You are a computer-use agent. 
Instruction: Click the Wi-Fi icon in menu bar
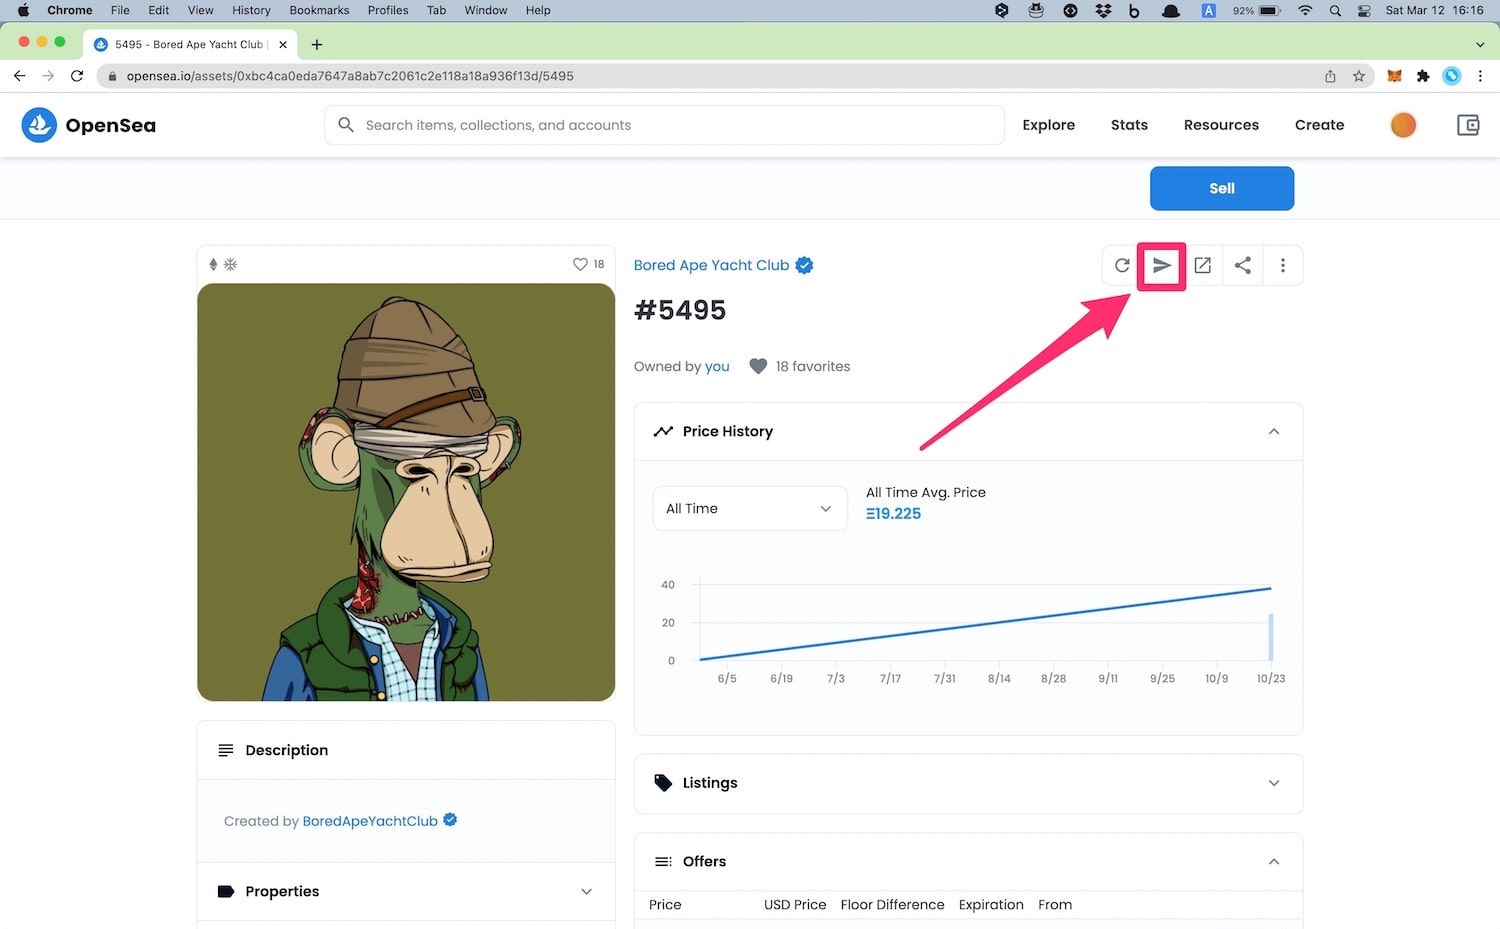(1305, 10)
